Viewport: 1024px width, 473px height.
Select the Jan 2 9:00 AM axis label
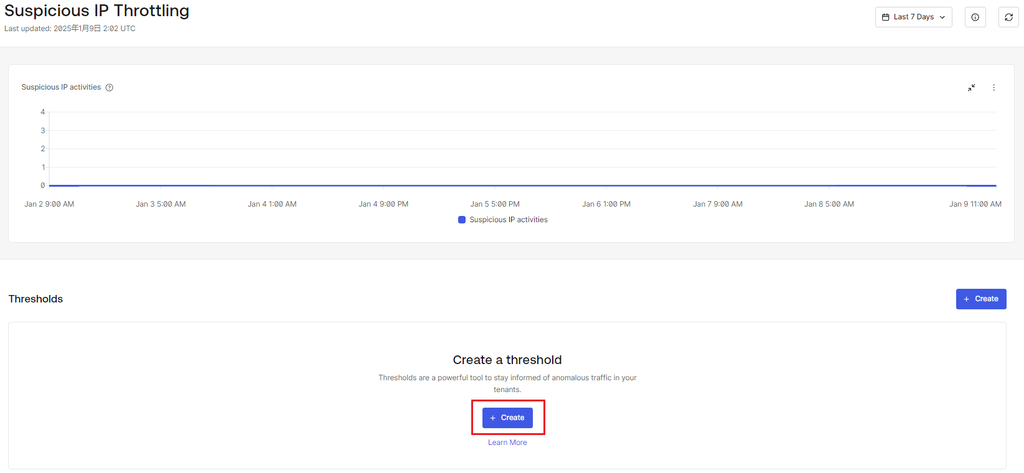click(49, 204)
